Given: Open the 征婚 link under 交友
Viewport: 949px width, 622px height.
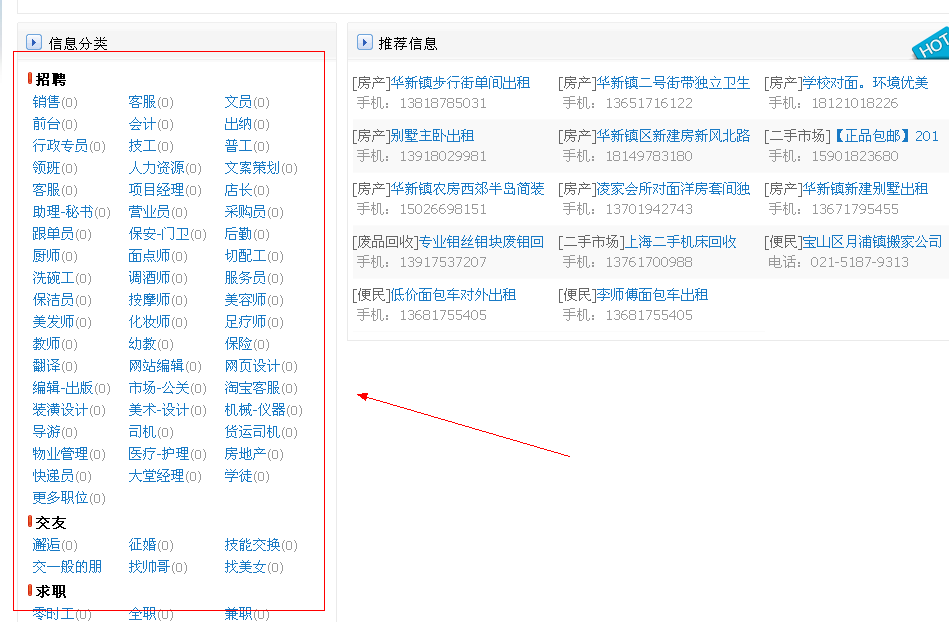Looking at the screenshot, I should 142,545.
